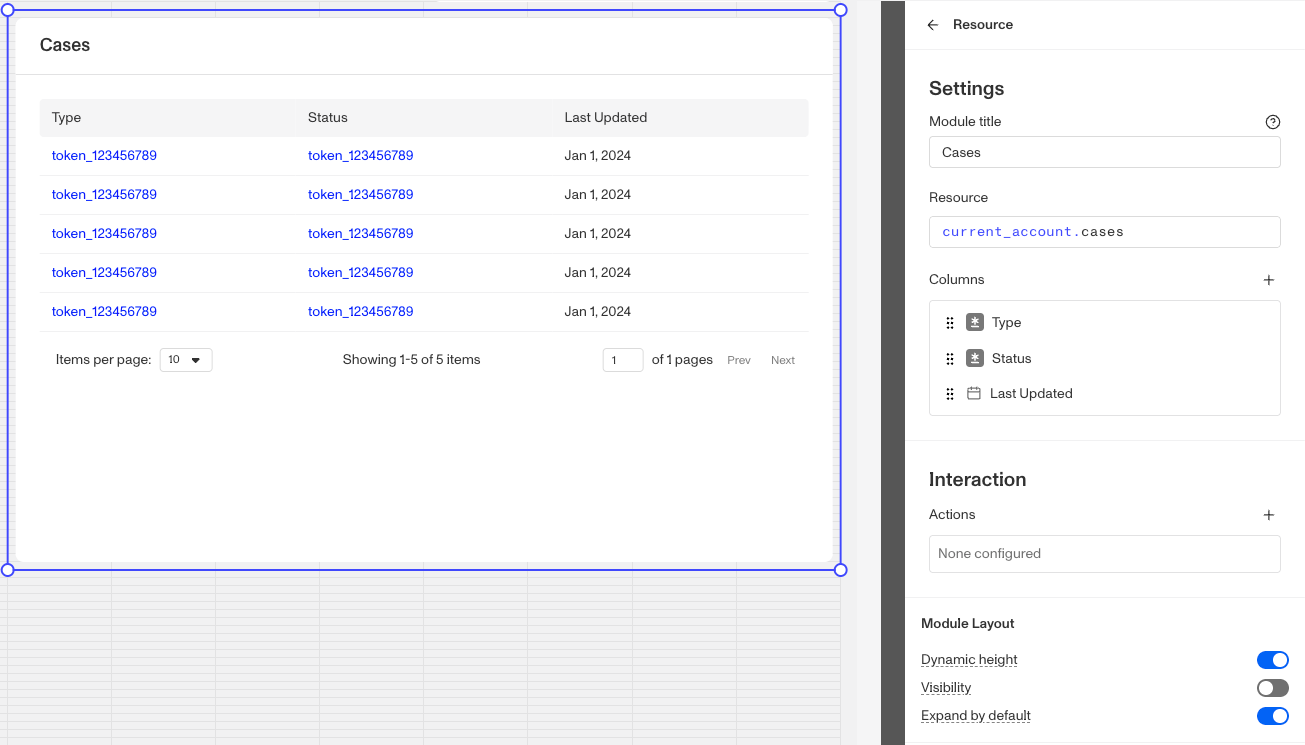The height and width of the screenshot is (745, 1305).
Task: Click the Cases module heading
Action: point(65,45)
